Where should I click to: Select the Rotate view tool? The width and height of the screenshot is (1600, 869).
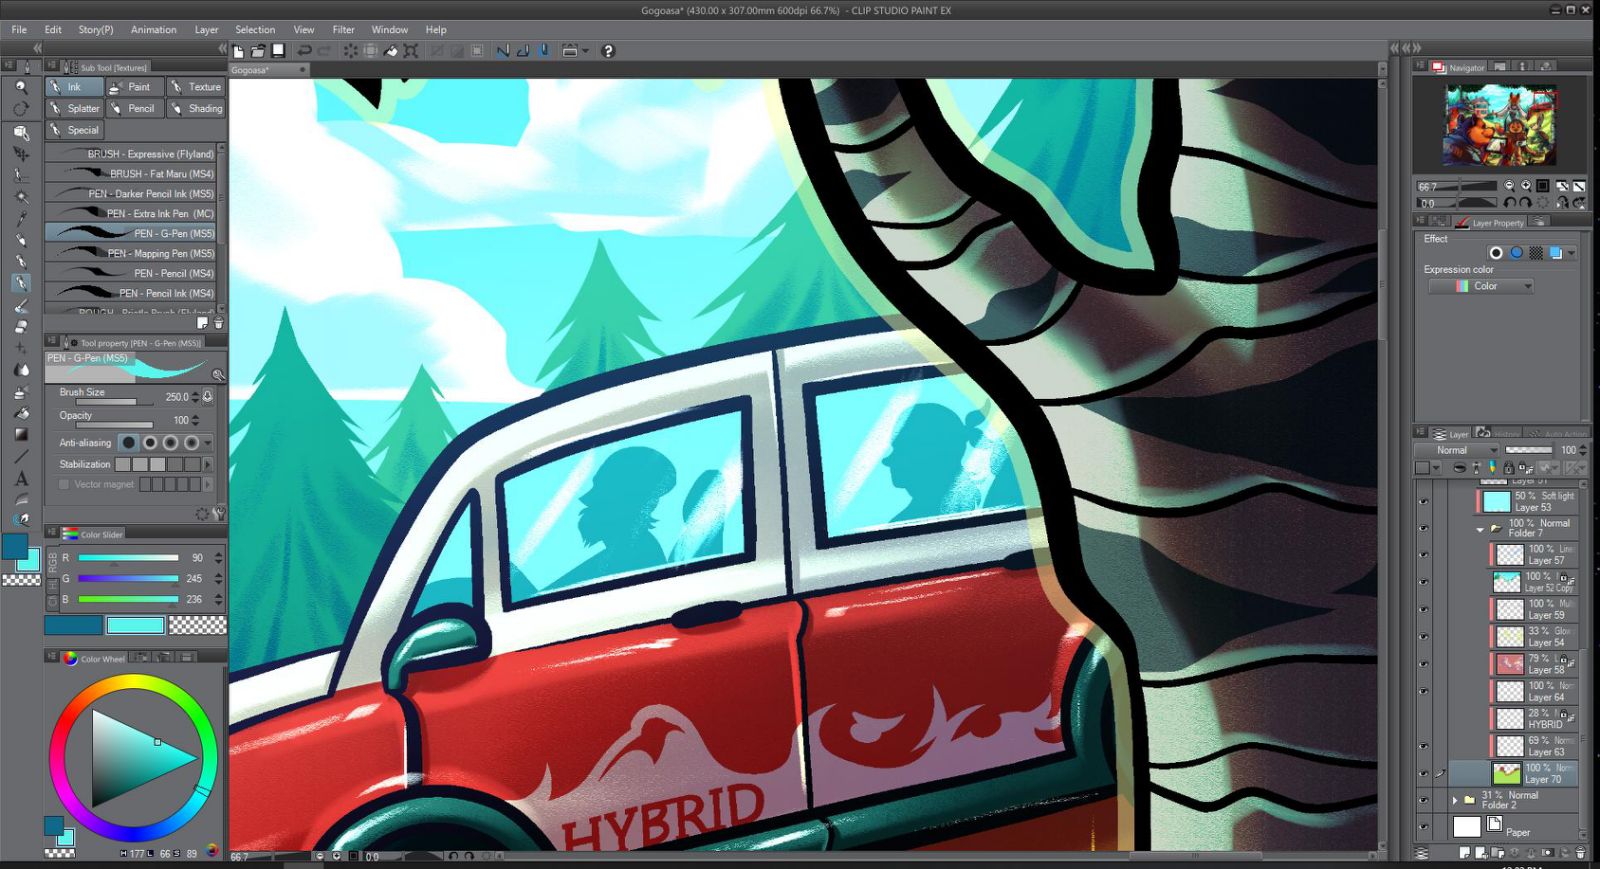pos(21,108)
